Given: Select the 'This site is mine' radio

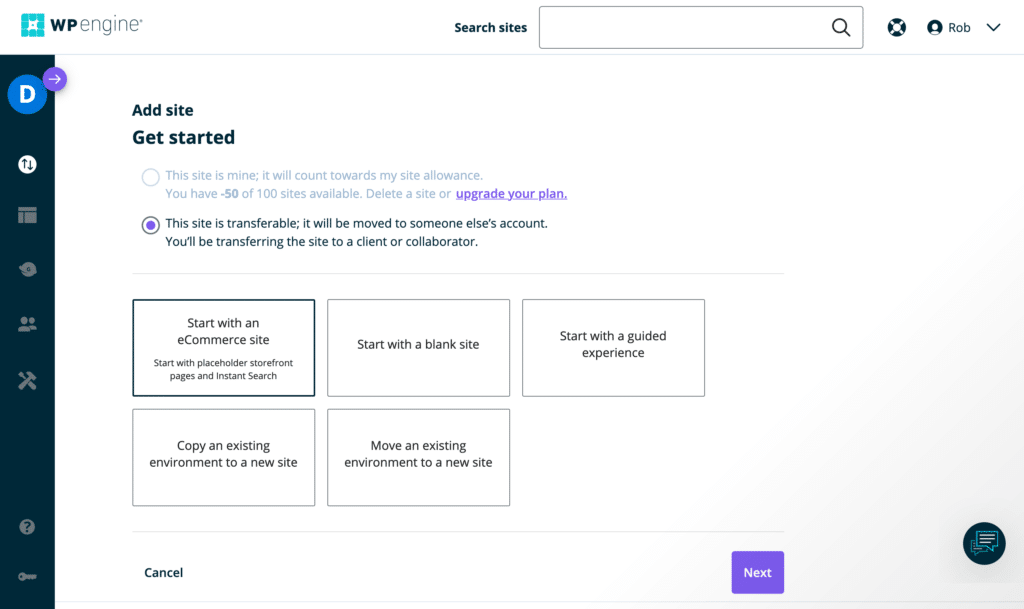Looking at the screenshot, I should 150,177.
